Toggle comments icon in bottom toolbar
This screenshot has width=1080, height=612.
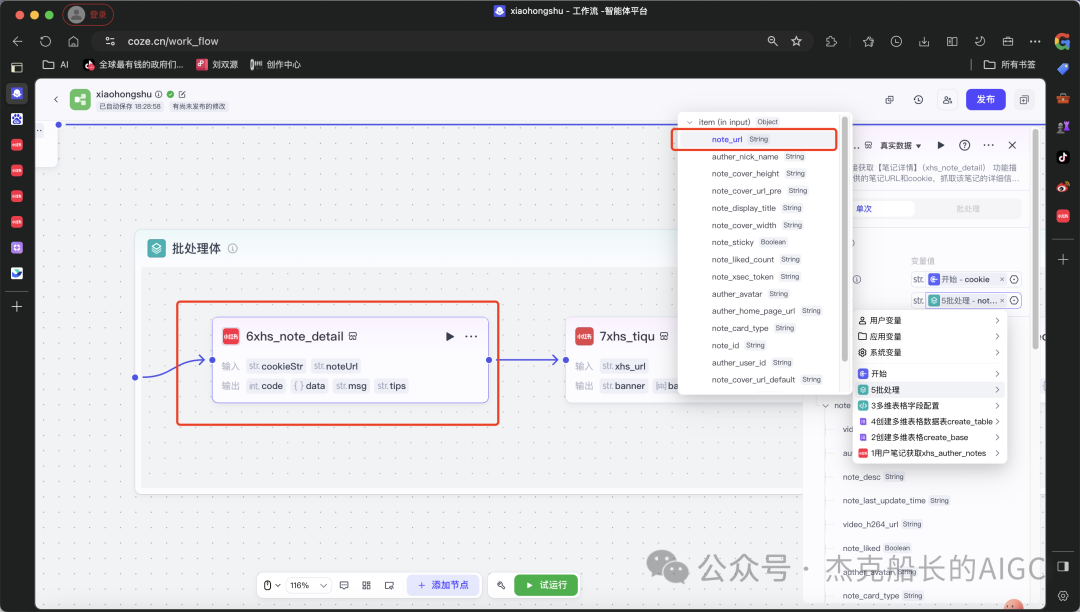[x=344, y=585]
